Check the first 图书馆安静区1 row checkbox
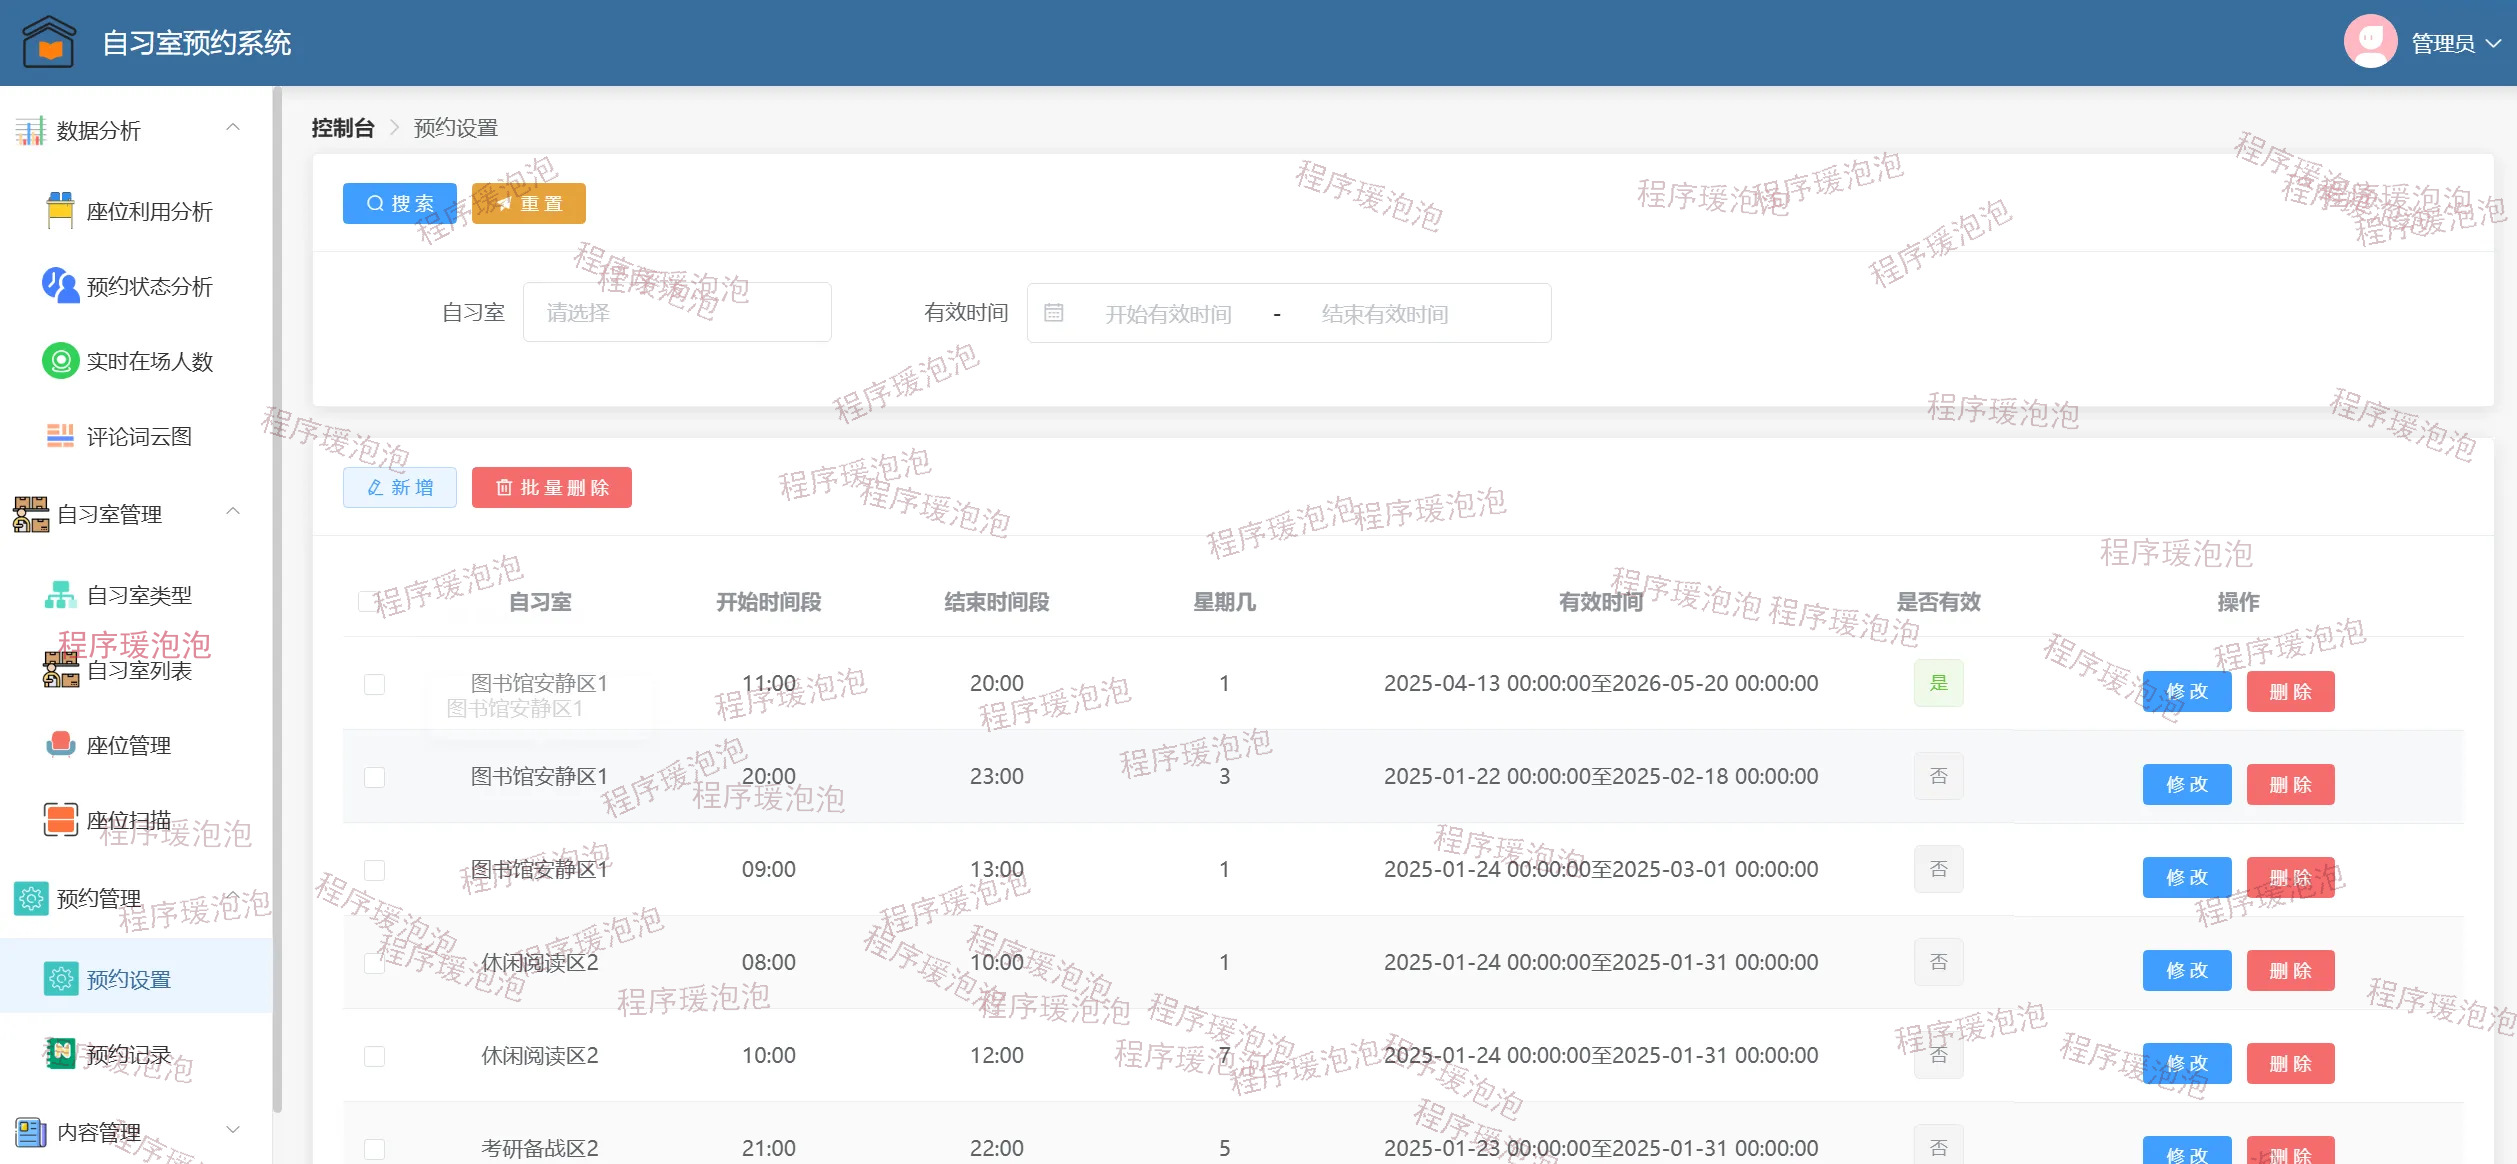The width and height of the screenshot is (2517, 1164). [374, 684]
